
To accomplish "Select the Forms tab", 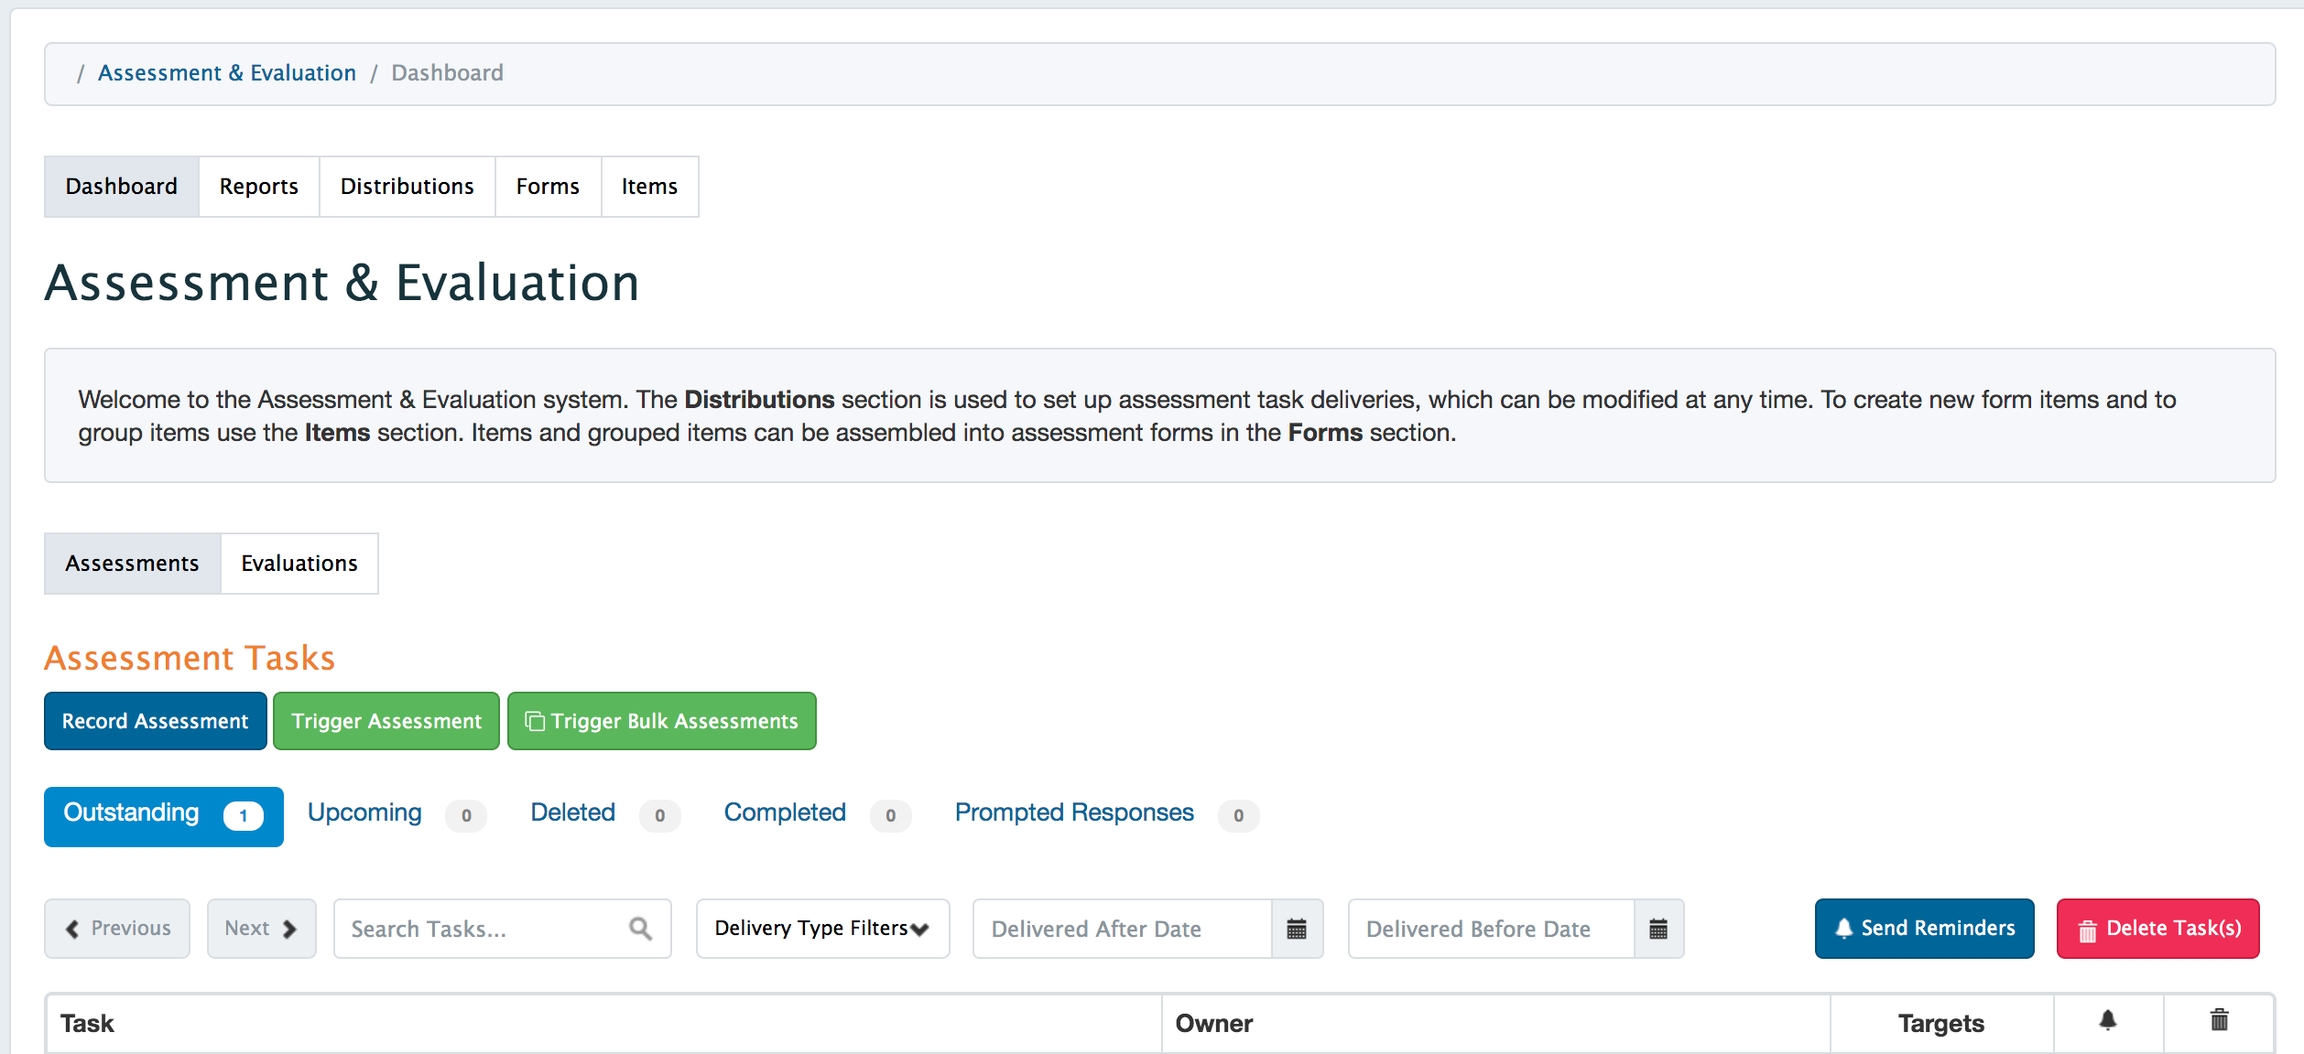I will [x=547, y=187].
